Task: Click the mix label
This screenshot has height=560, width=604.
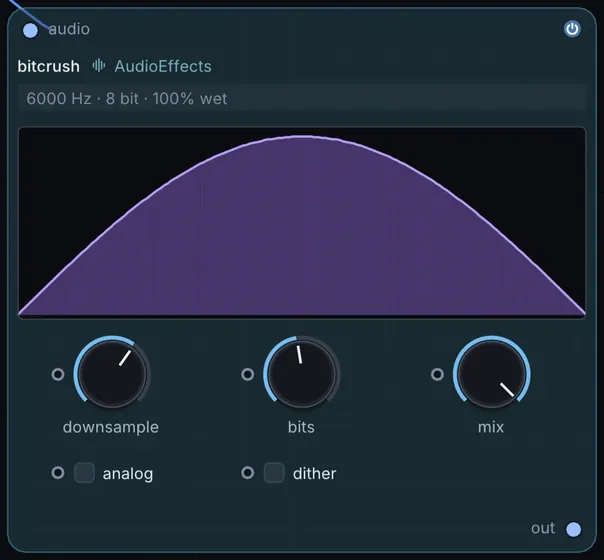Action: pyautogui.click(x=491, y=427)
